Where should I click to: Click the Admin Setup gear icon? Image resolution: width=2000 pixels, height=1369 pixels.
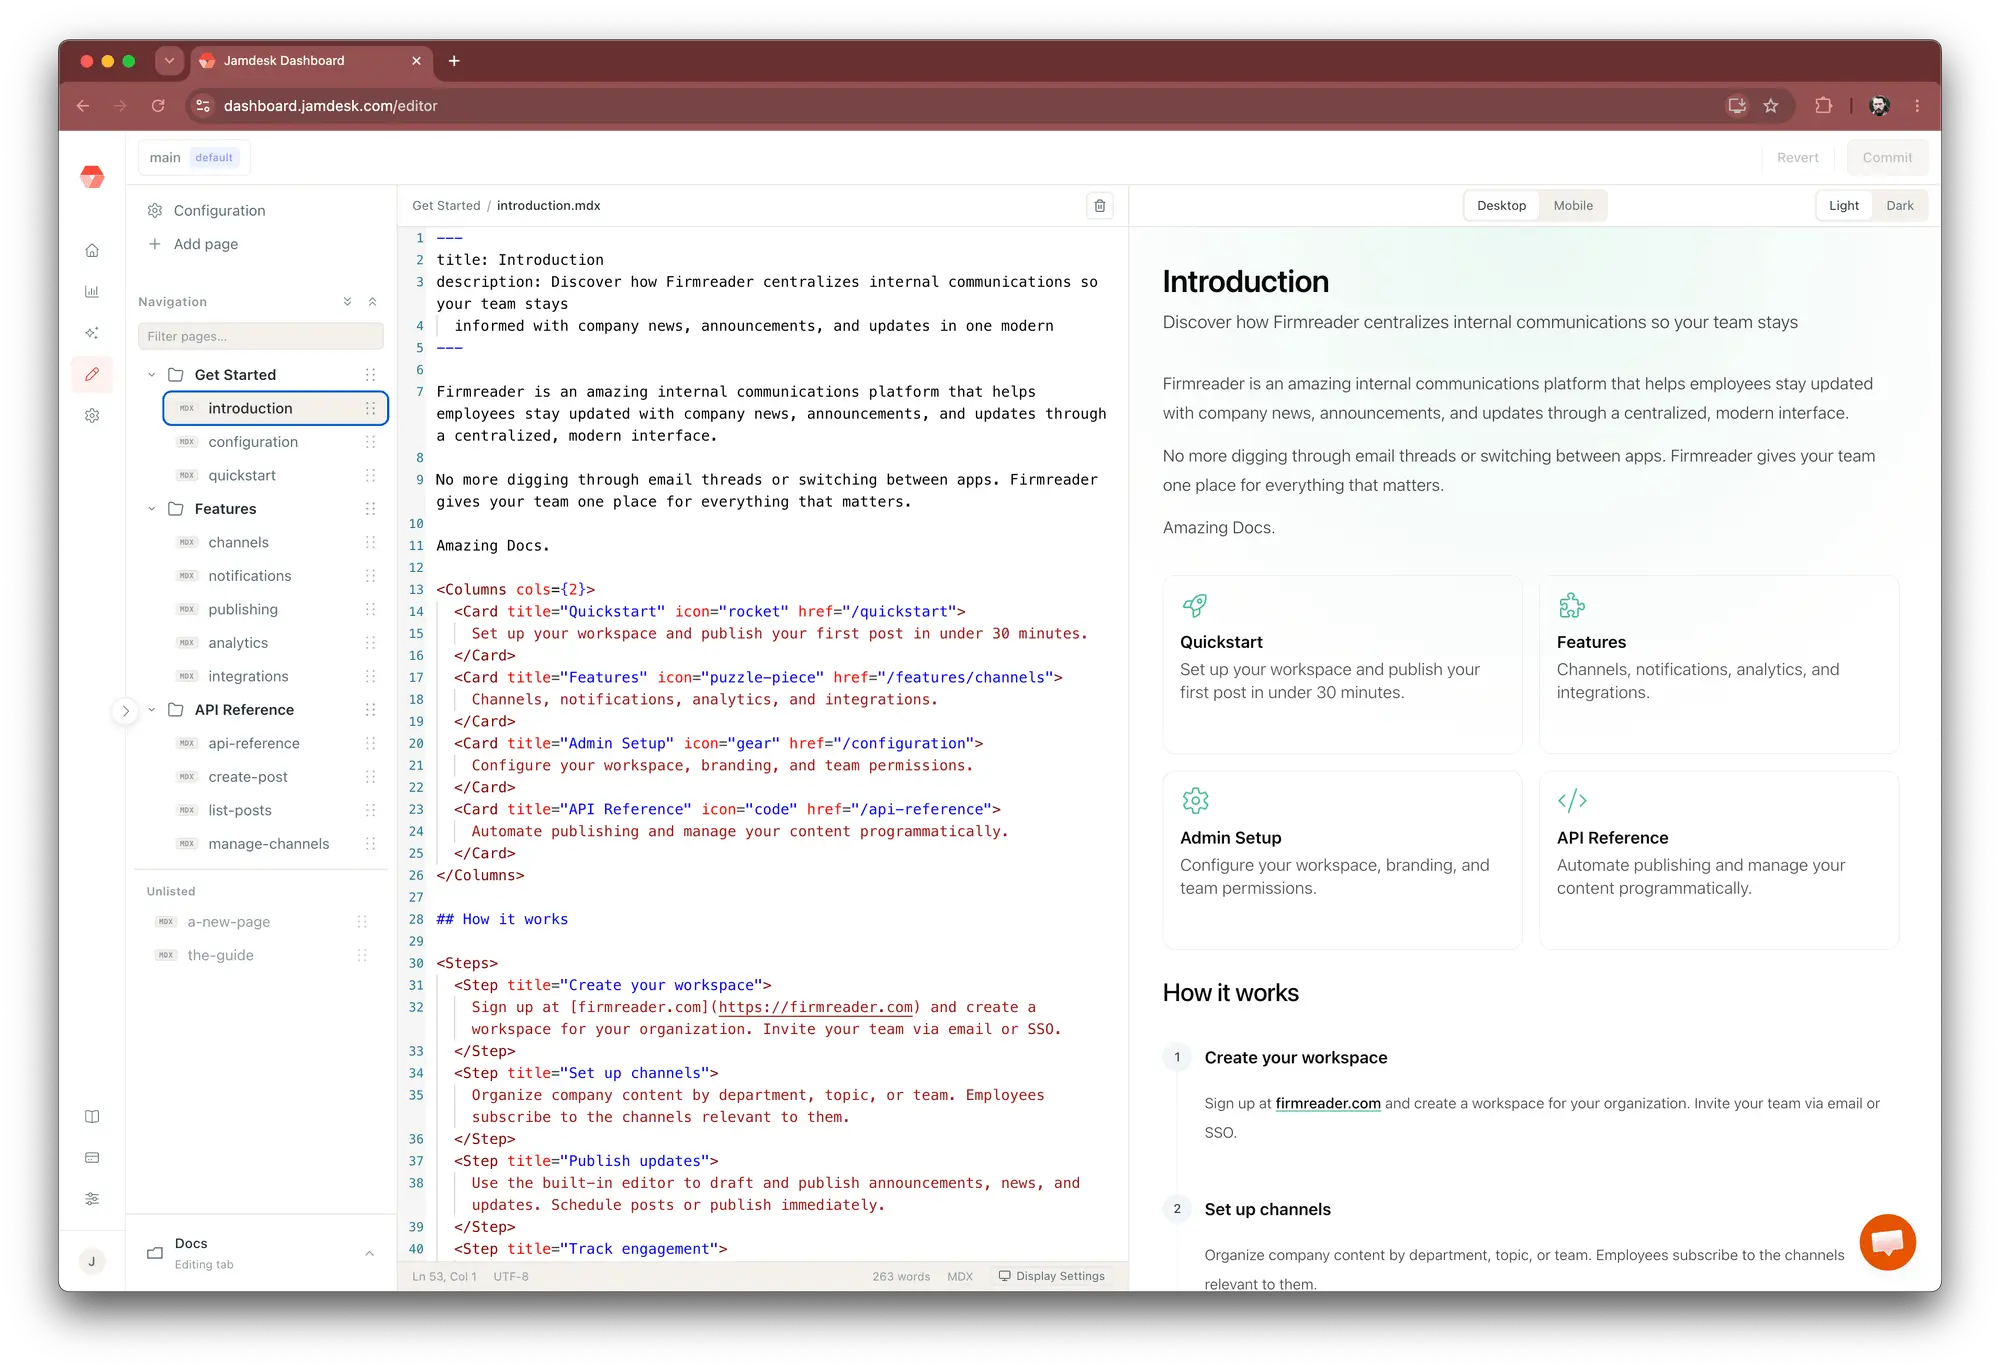click(1195, 800)
